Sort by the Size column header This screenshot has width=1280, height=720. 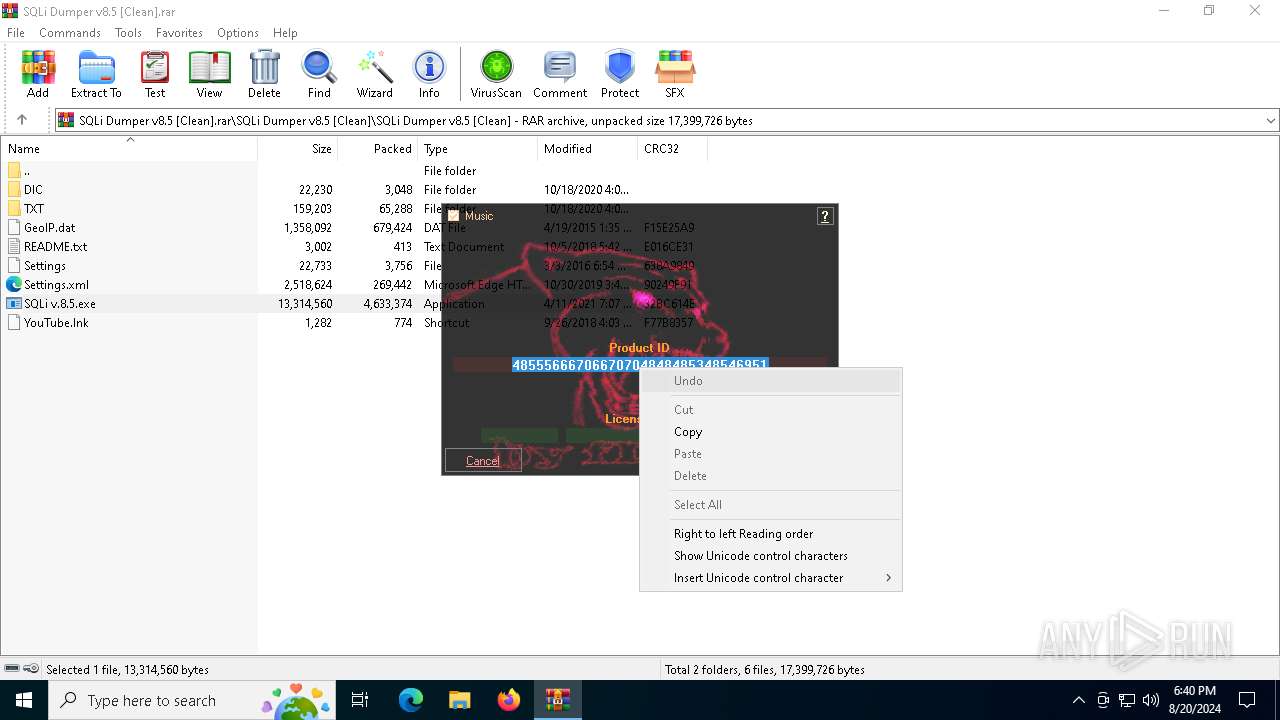(x=298, y=149)
